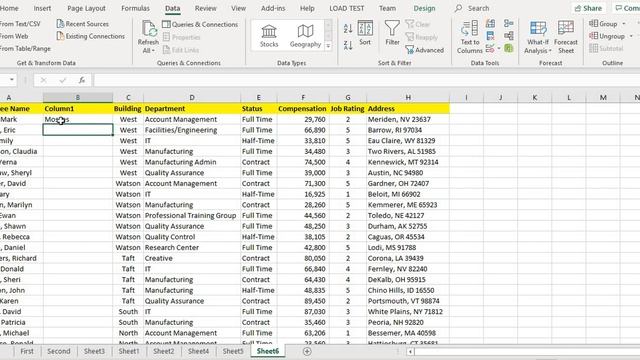Cancel formula bar entry X icon
The width and height of the screenshot is (640, 360).
pyautogui.click(x=43, y=80)
